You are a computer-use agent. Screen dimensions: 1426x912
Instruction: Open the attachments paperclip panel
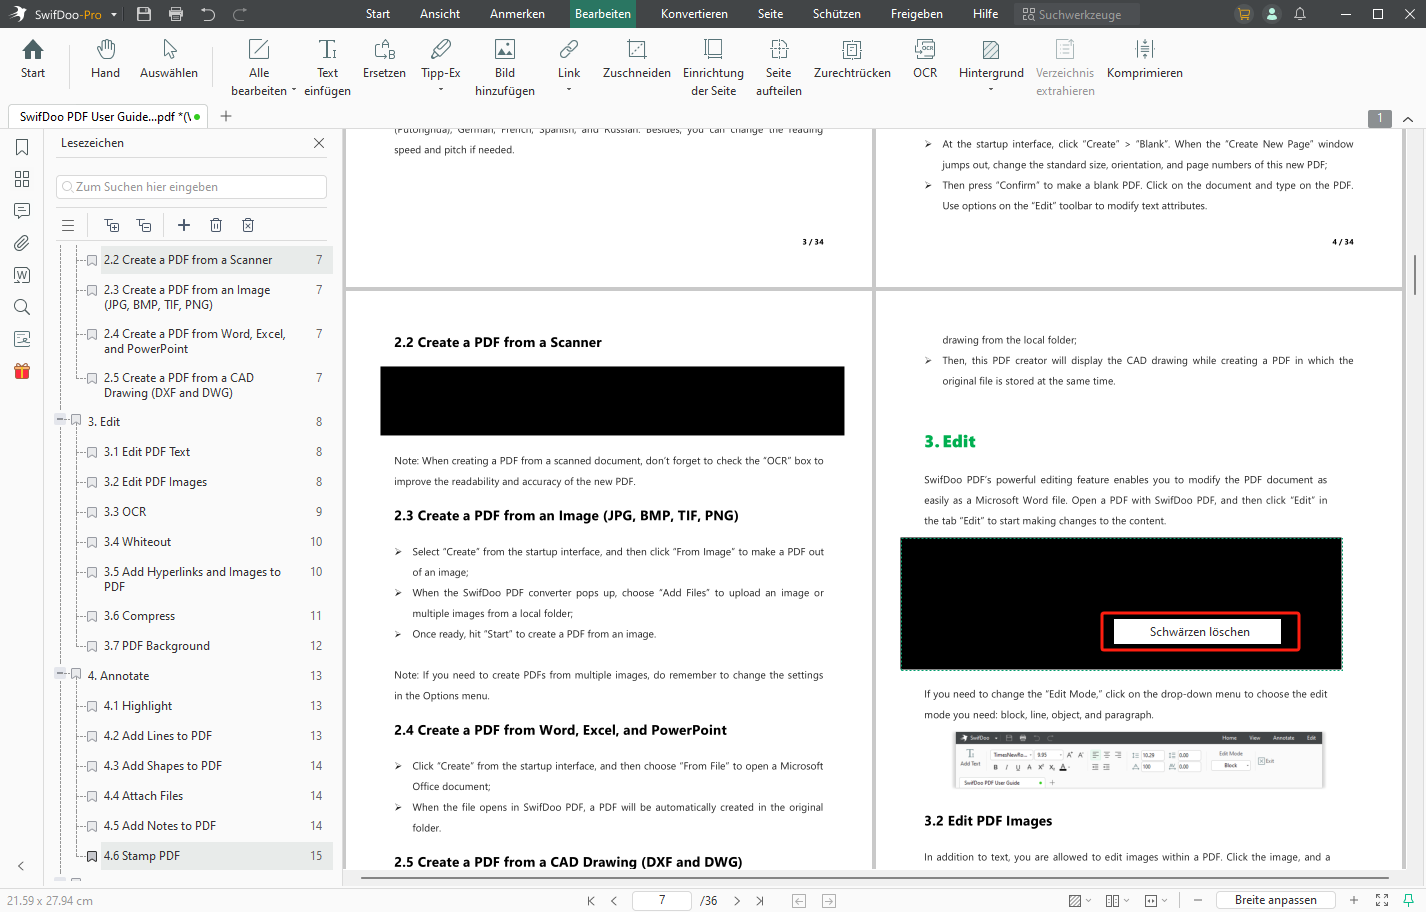(x=22, y=243)
